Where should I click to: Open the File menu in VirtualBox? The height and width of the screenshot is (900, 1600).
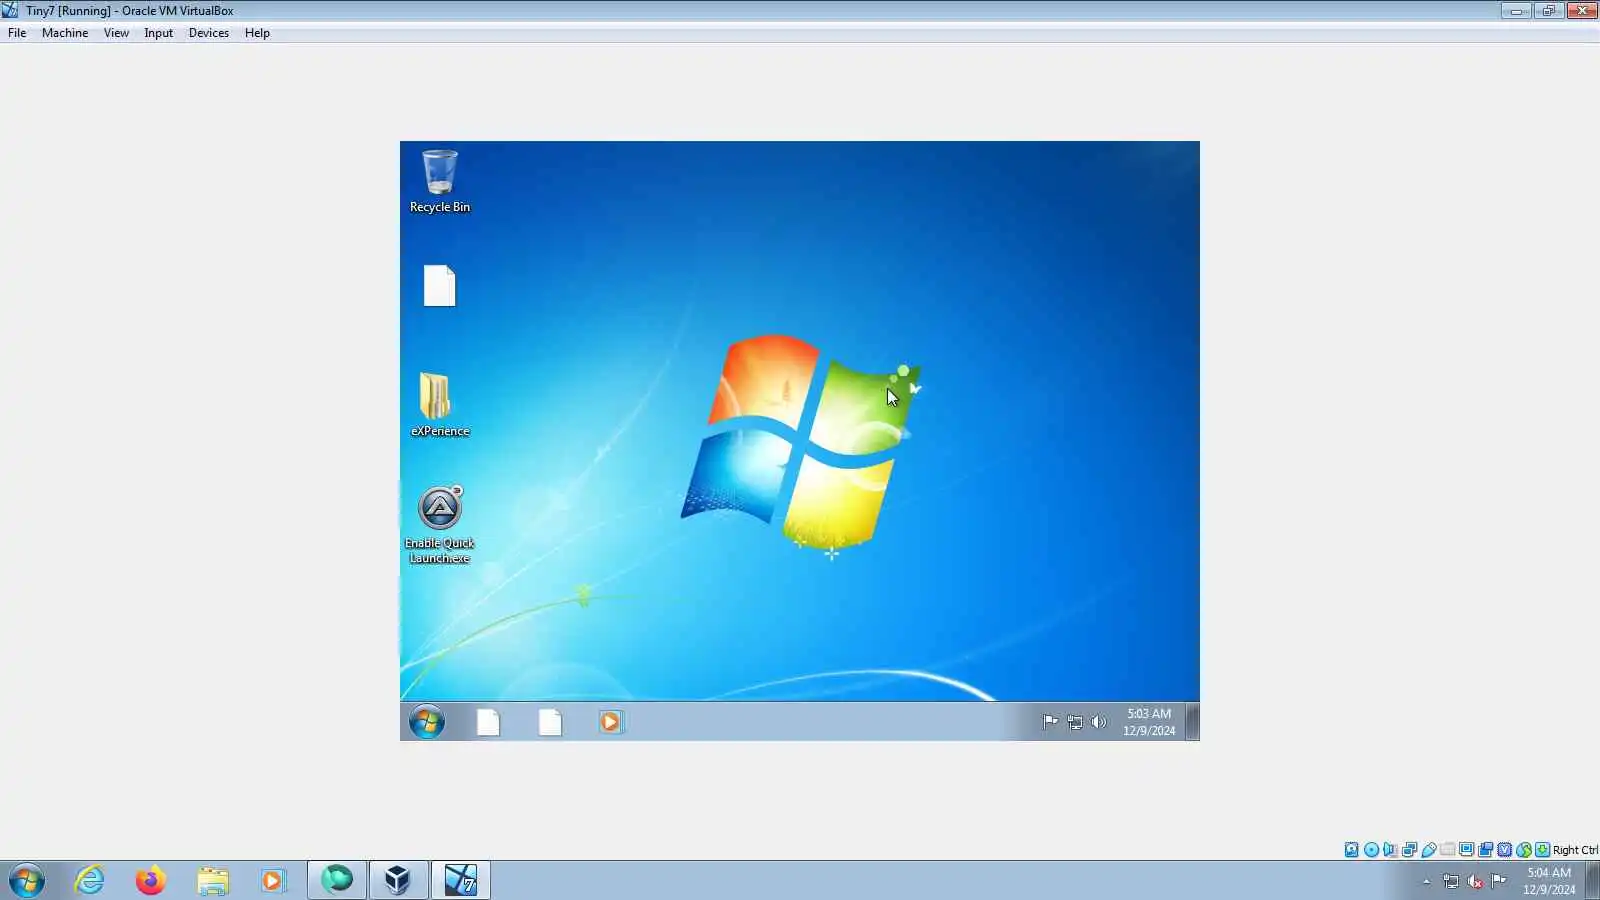pos(17,33)
